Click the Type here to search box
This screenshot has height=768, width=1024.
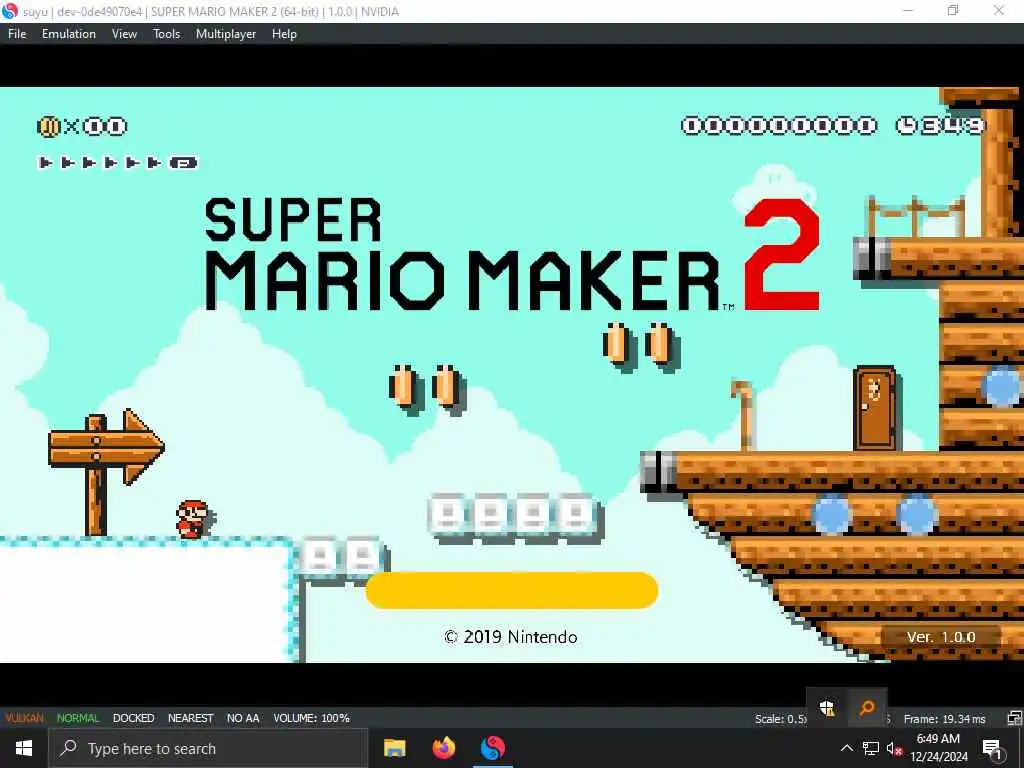click(x=208, y=748)
